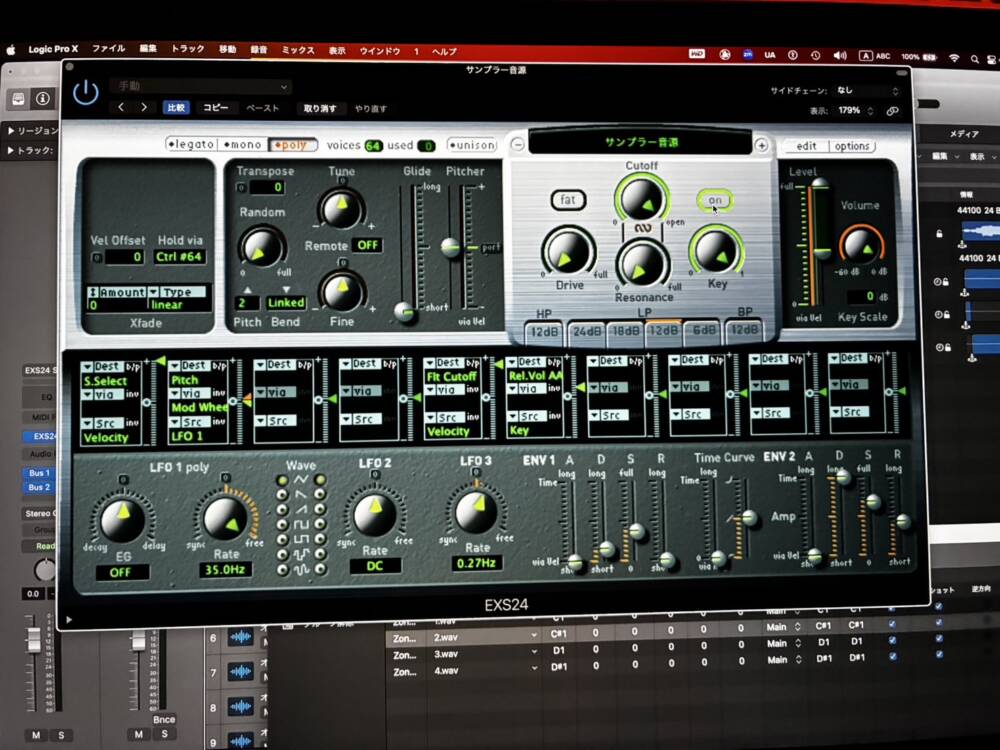Click the minus button left of instrument name
The width and height of the screenshot is (1000, 750).
point(517,144)
